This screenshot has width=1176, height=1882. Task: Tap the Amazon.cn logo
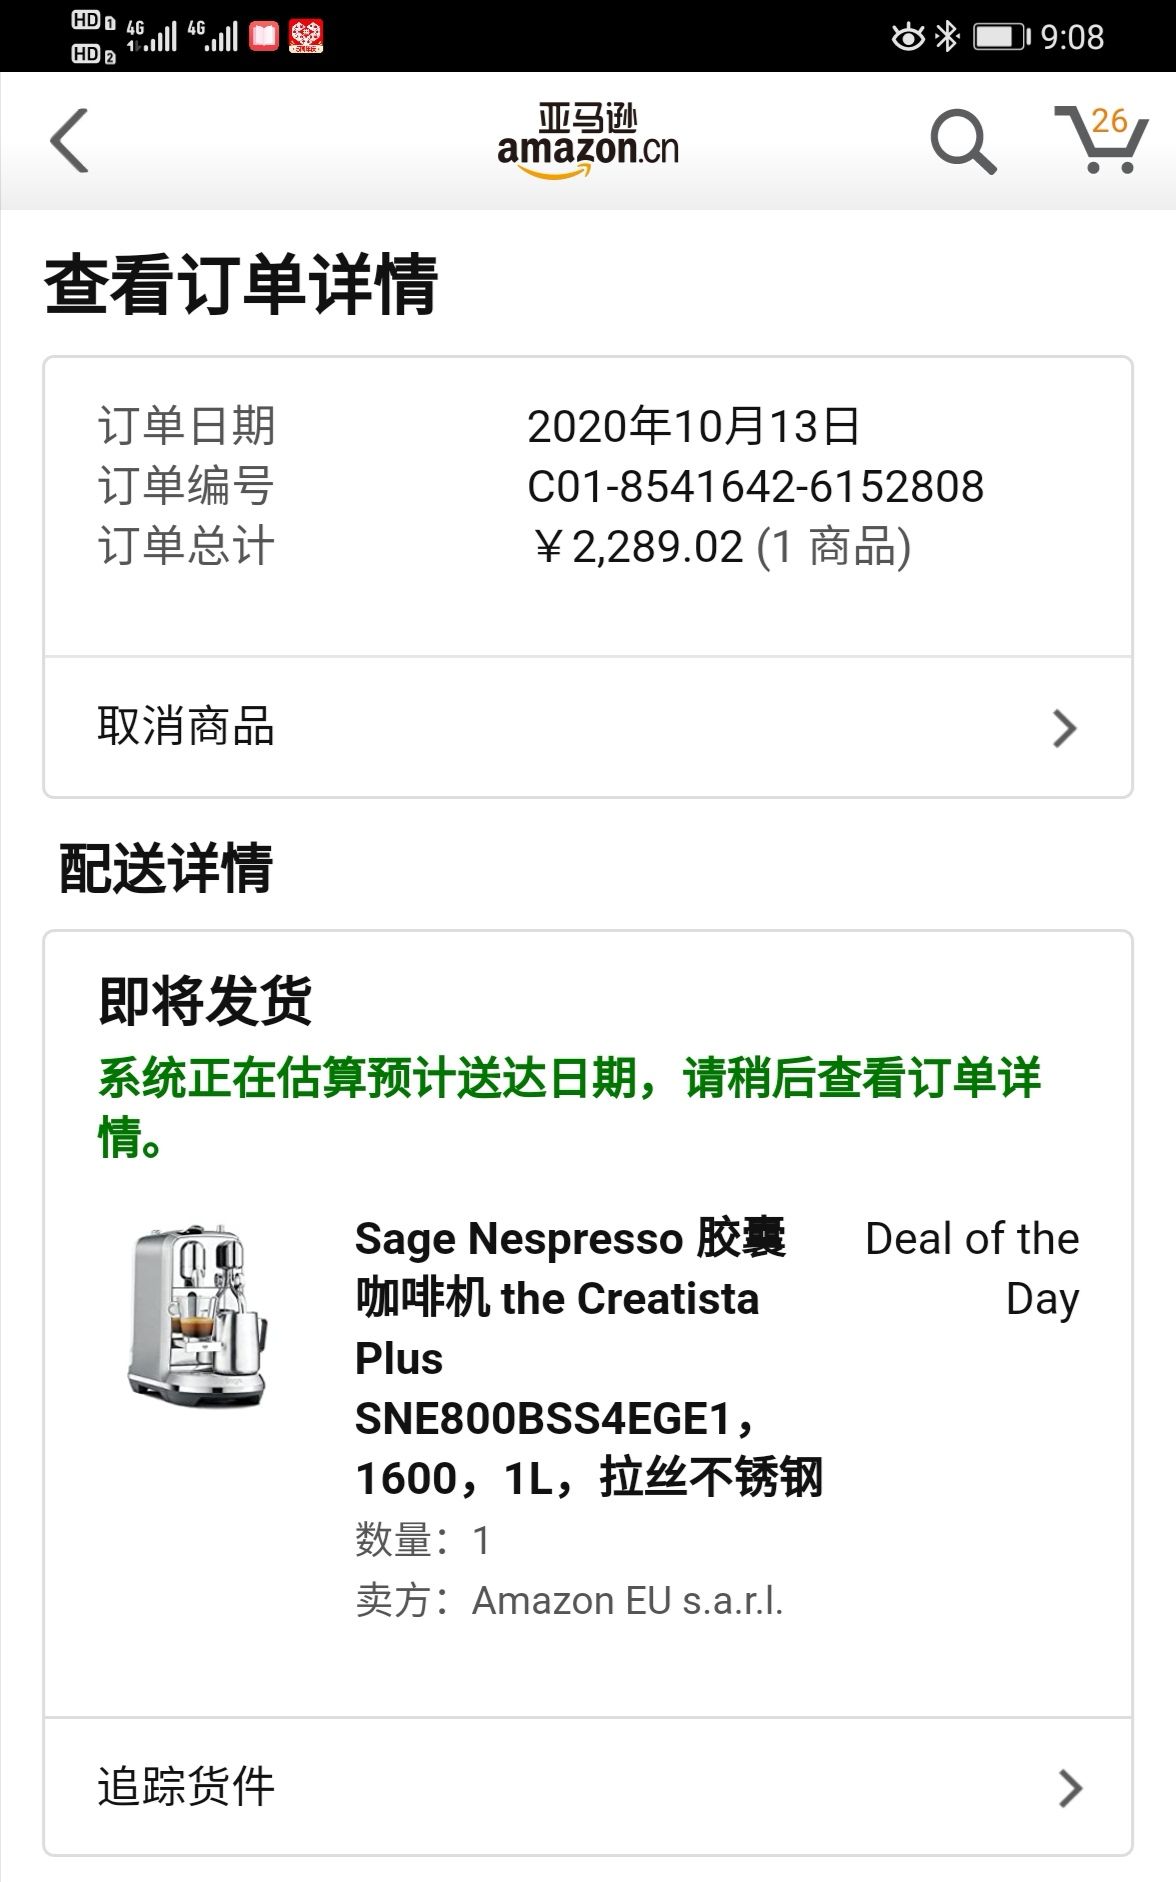(588, 141)
